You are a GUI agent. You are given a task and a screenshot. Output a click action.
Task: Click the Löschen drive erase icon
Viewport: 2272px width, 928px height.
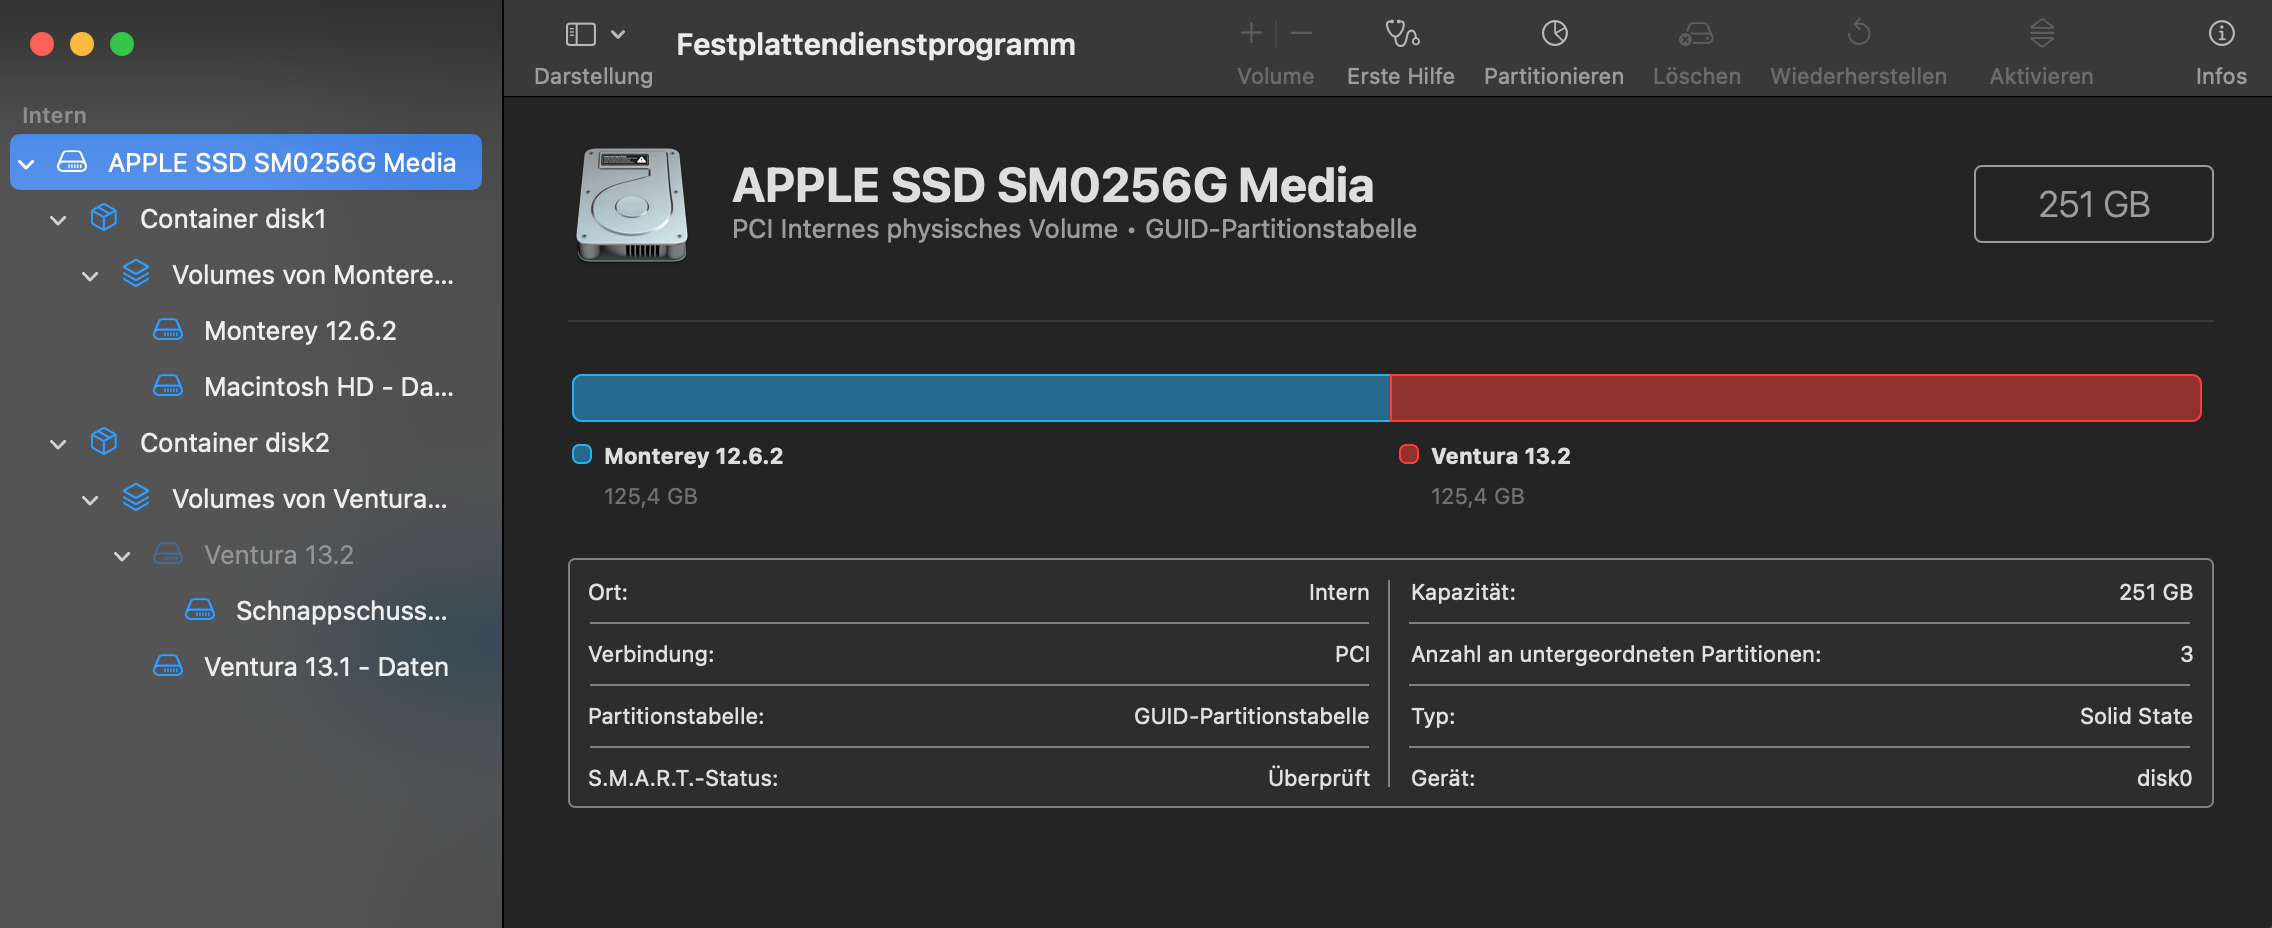click(x=1696, y=34)
